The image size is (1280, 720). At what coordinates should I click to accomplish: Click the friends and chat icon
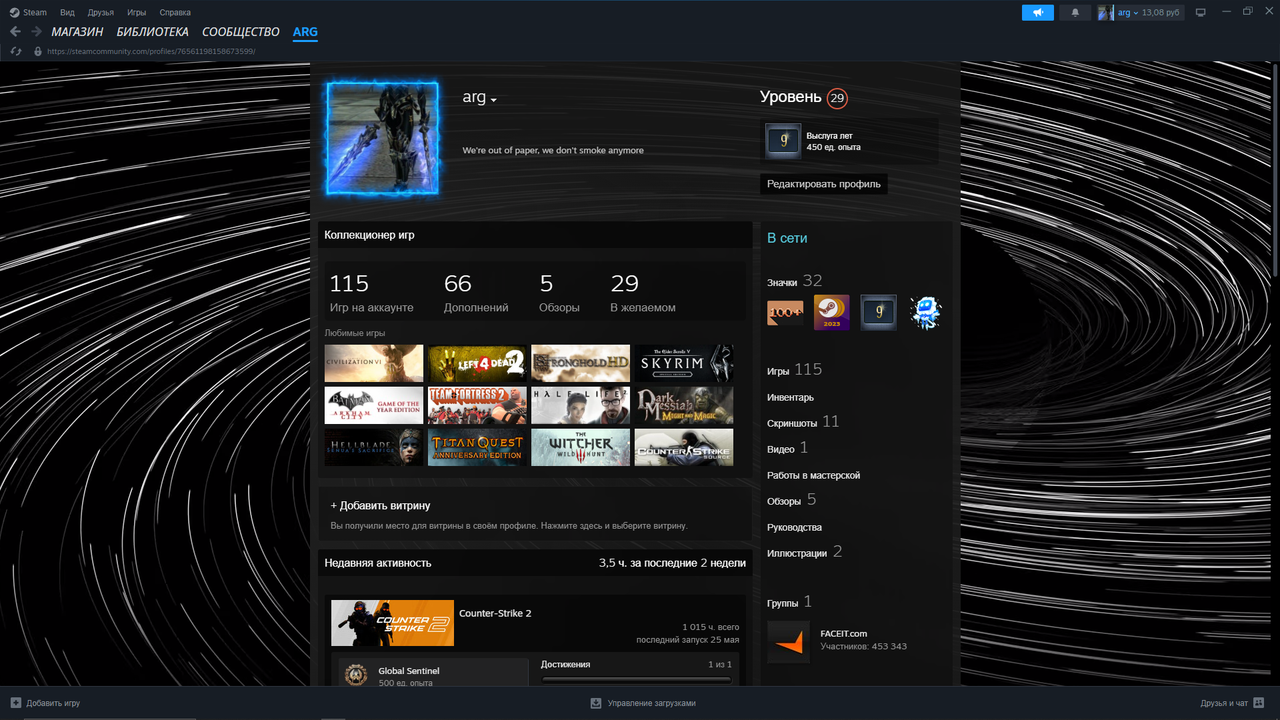point(1260,703)
